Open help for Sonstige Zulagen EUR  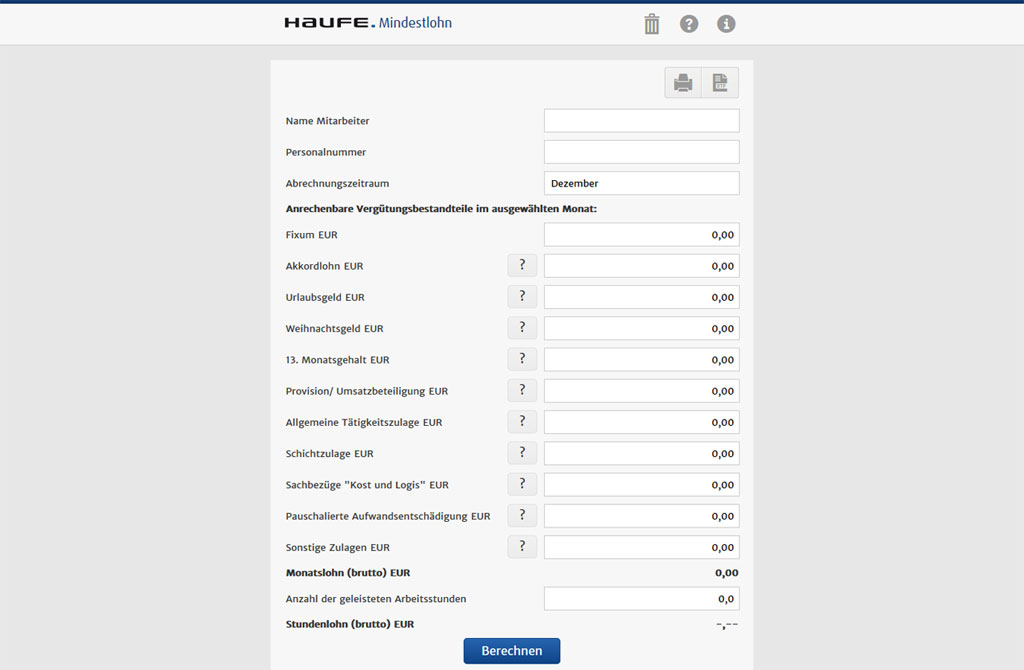coord(522,547)
